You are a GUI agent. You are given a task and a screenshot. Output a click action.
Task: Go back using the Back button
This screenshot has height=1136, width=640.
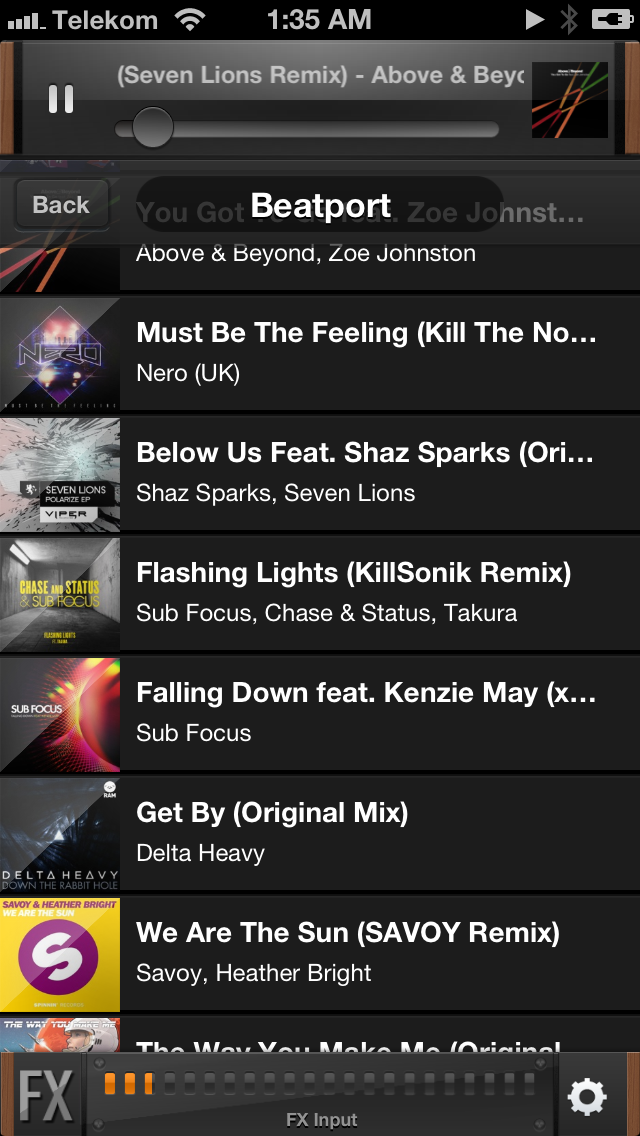(x=61, y=205)
